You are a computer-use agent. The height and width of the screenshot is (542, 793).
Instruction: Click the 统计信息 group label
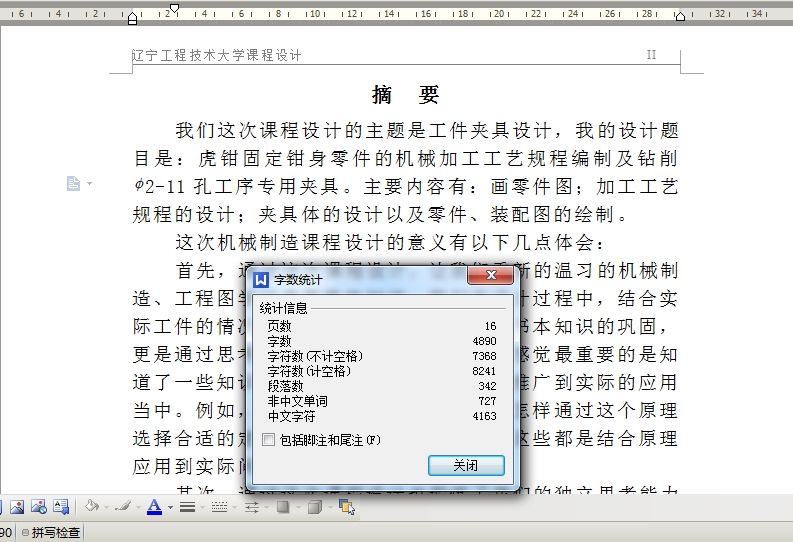click(x=283, y=308)
